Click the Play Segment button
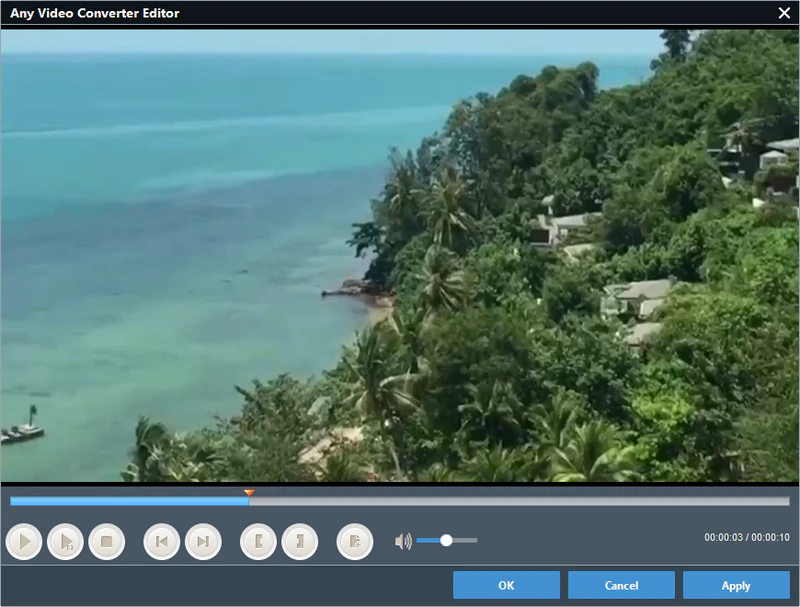The image size is (800, 607). click(x=65, y=542)
